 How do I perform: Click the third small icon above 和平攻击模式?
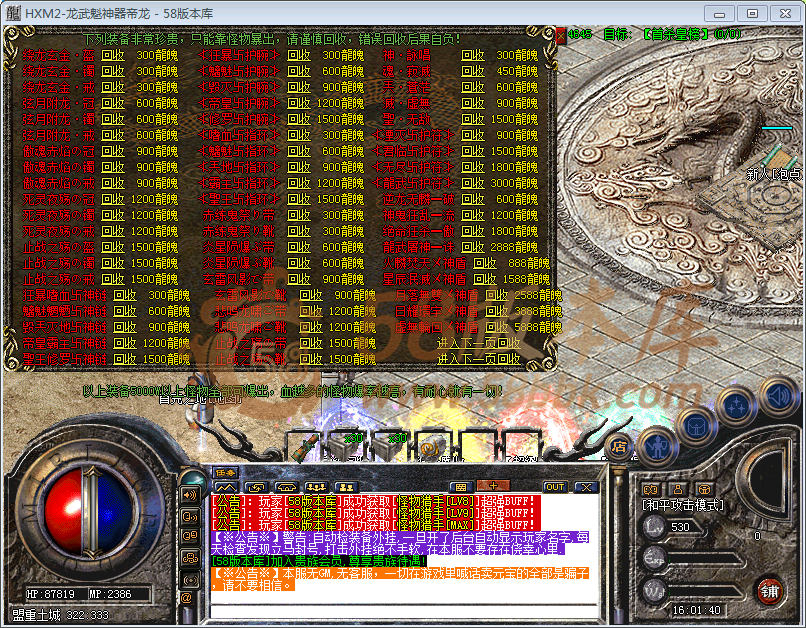click(x=704, y=489)
